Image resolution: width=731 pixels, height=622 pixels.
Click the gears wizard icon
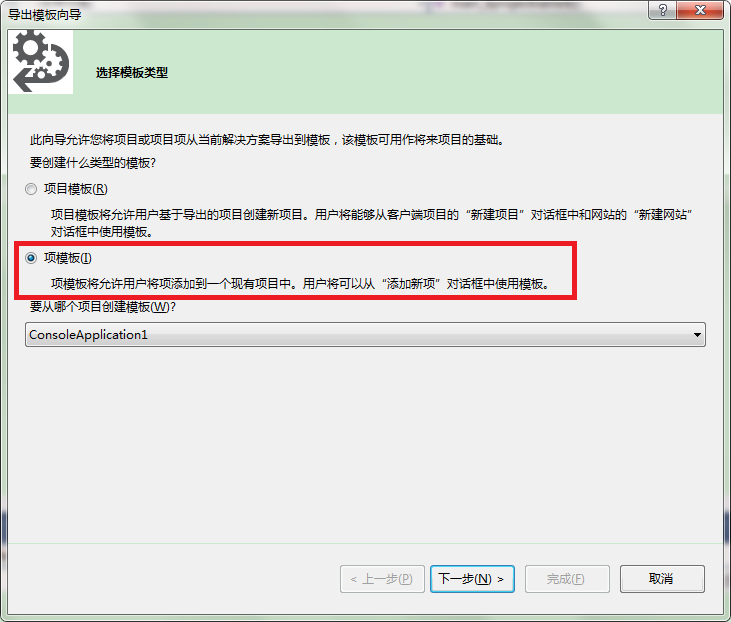tap(41, 62)
